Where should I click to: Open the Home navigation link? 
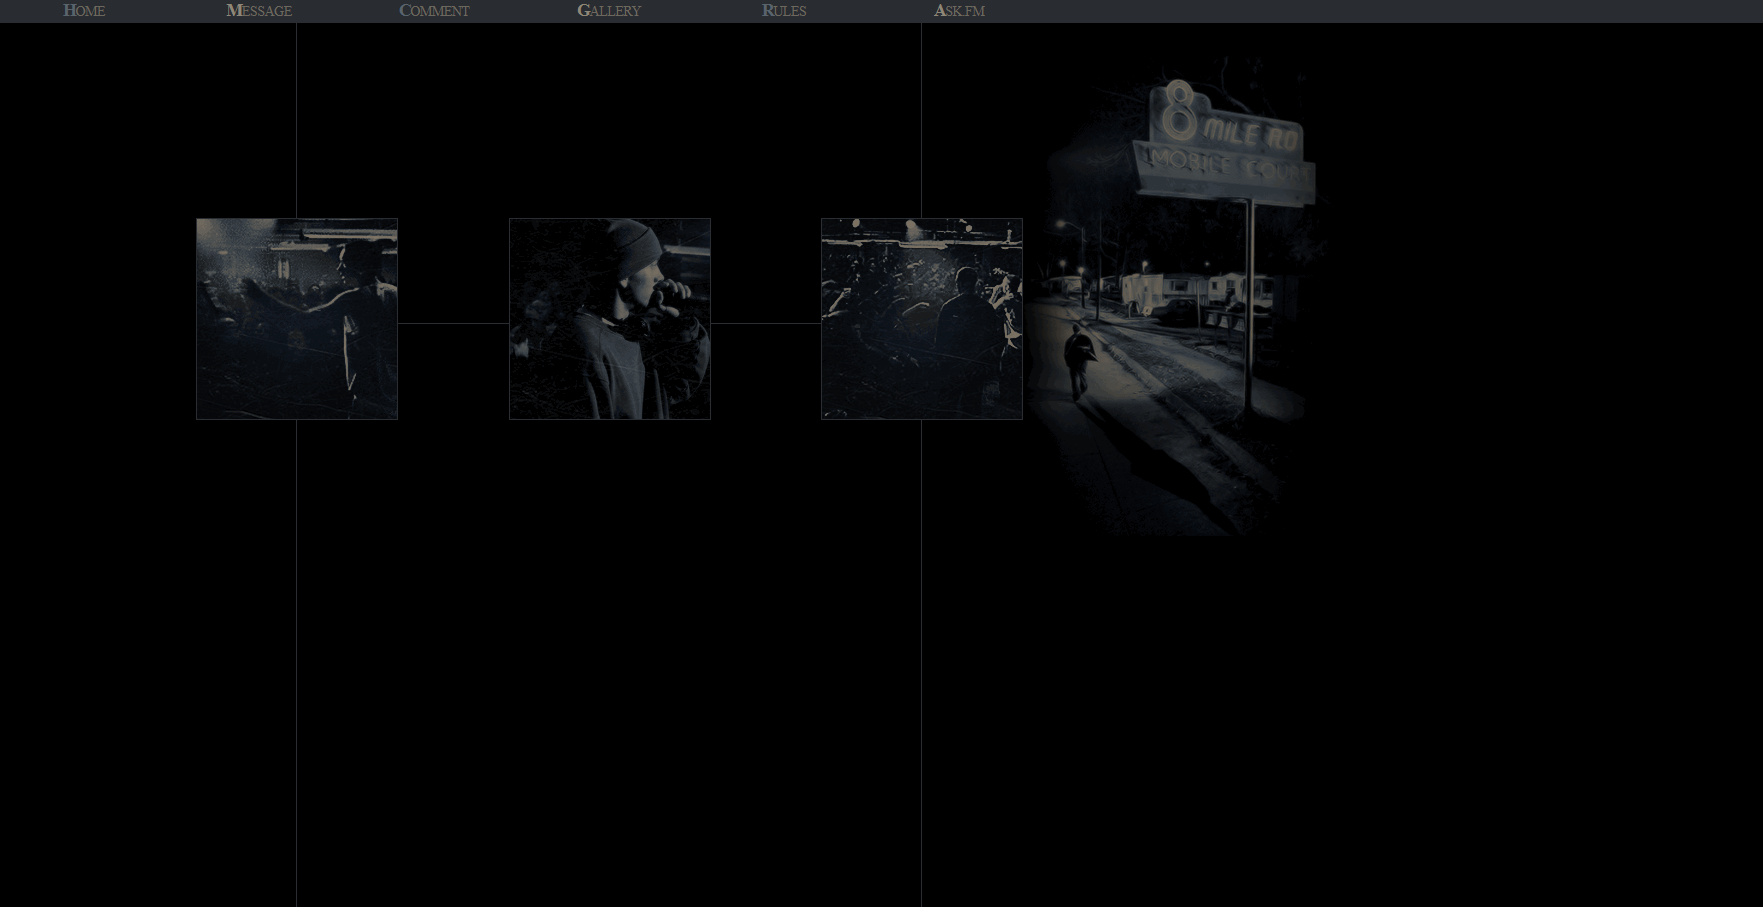[84, 11]
